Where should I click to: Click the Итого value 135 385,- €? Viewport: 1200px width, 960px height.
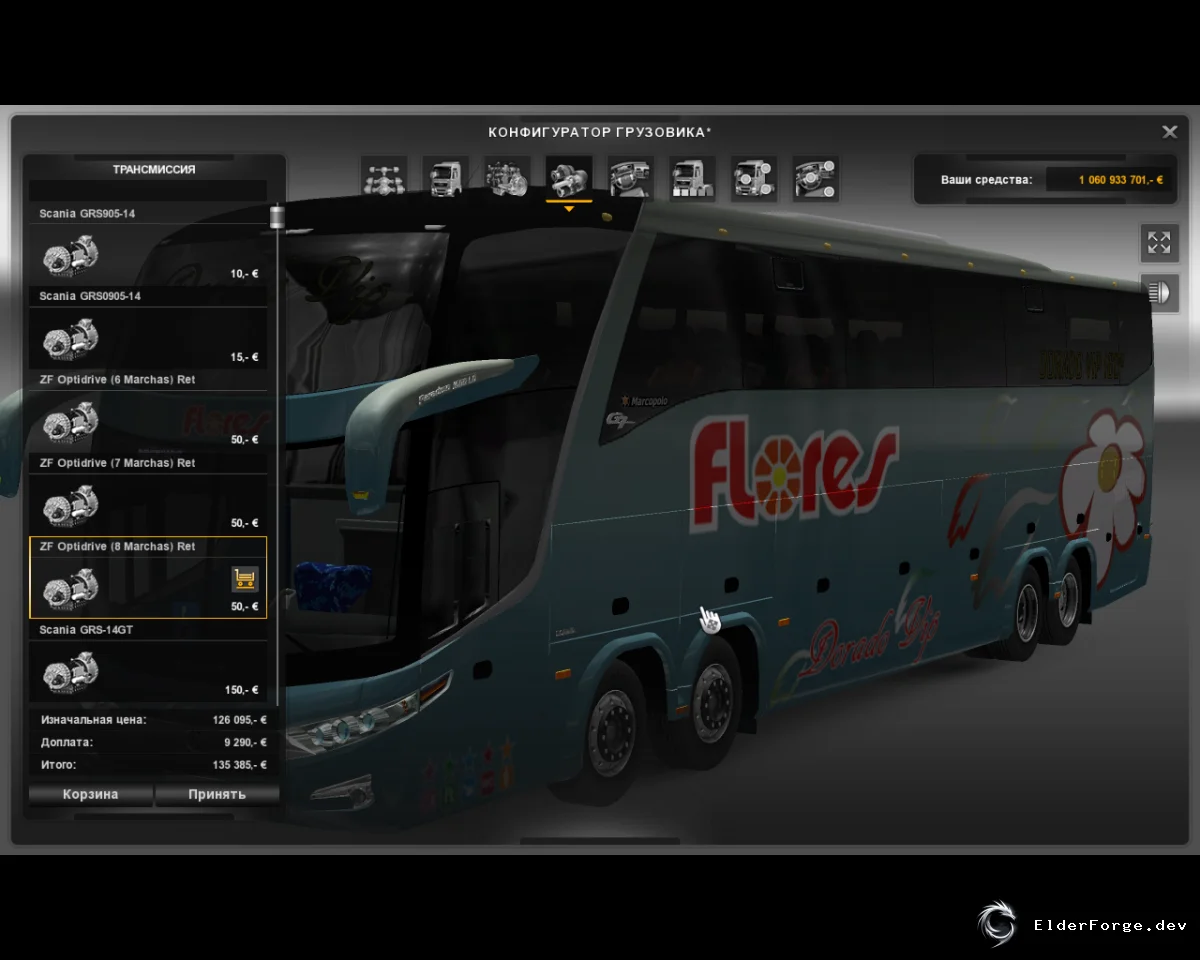click(x=239, y=765)
